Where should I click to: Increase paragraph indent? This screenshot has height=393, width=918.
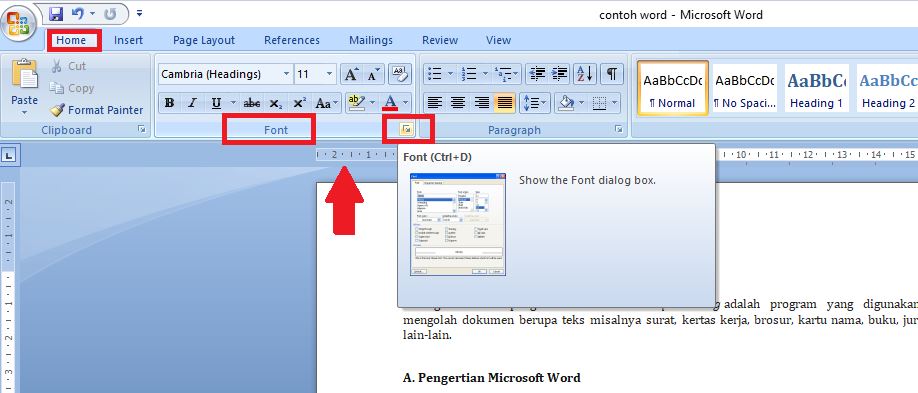point(560,74)
